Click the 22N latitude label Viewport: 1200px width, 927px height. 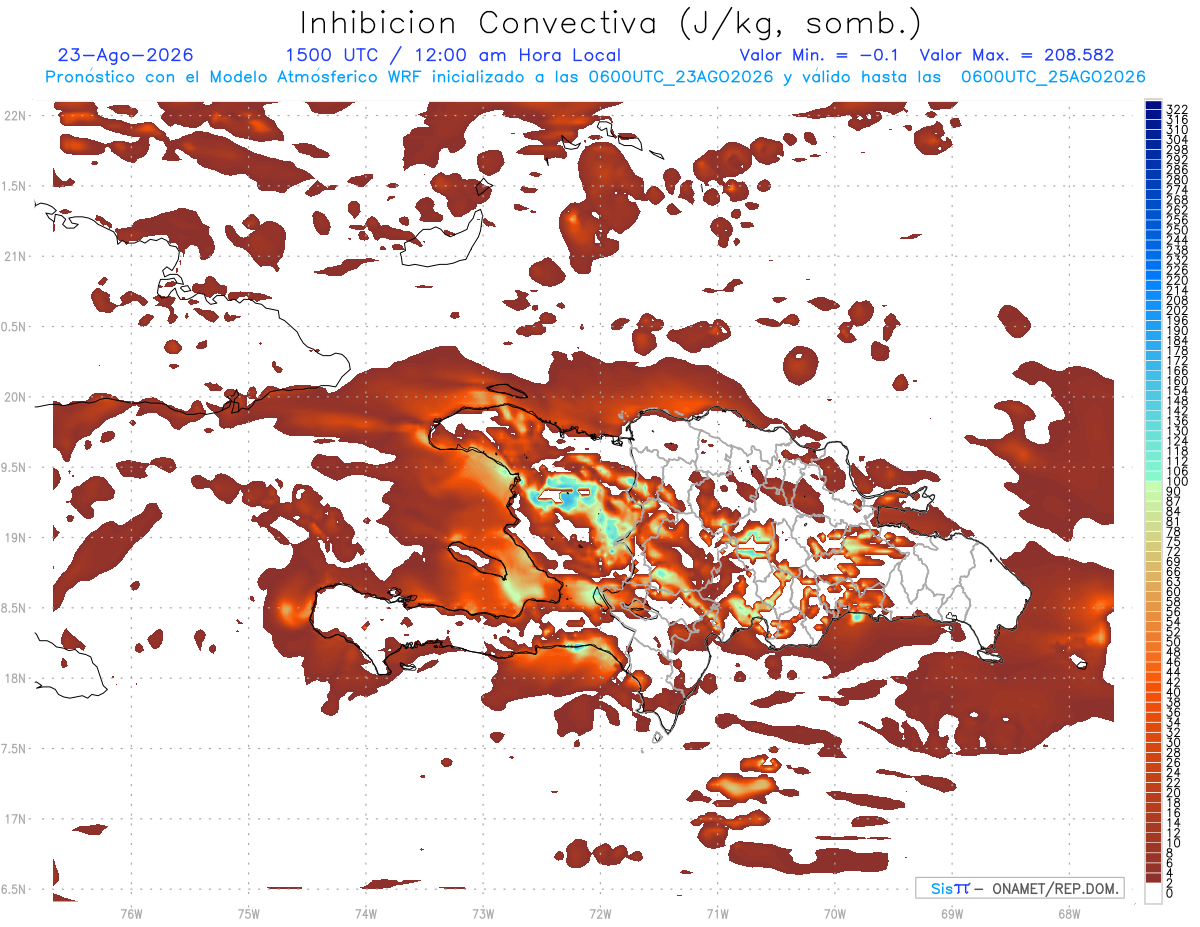pos(14,116)
